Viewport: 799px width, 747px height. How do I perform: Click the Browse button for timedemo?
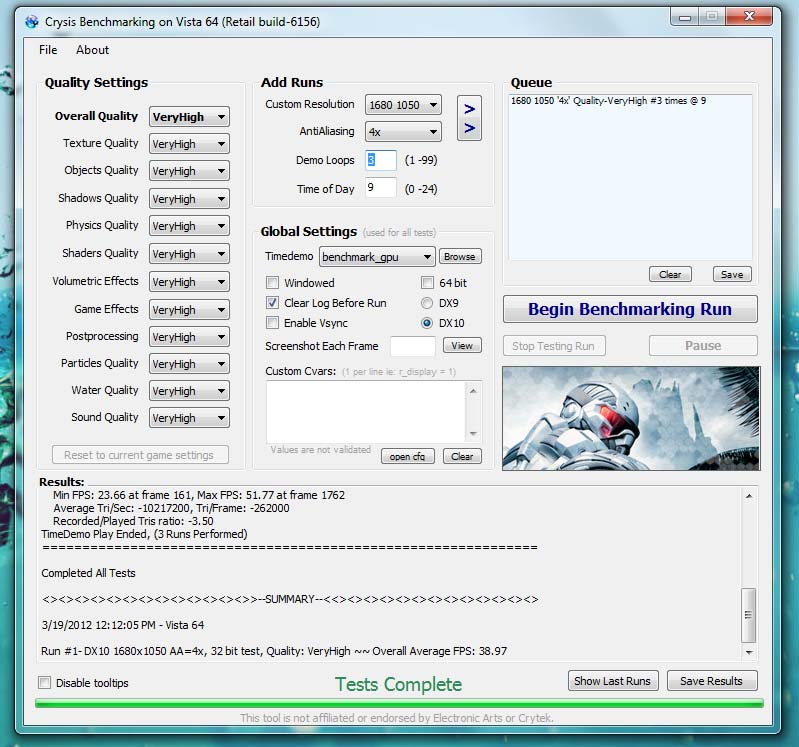tap(459, 257)
